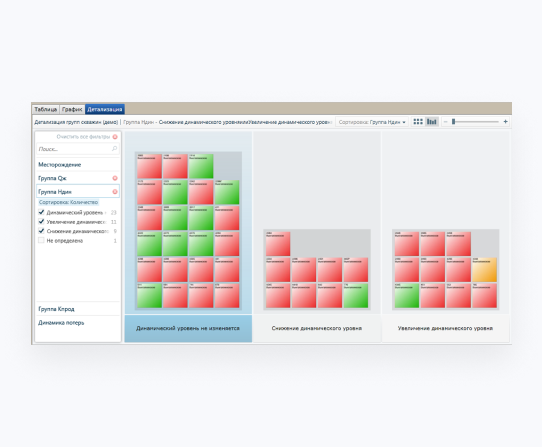Switch to the Таблица tab
Image resolution: width=542 pixels, height=447 pixels.
tap(46, 109)
